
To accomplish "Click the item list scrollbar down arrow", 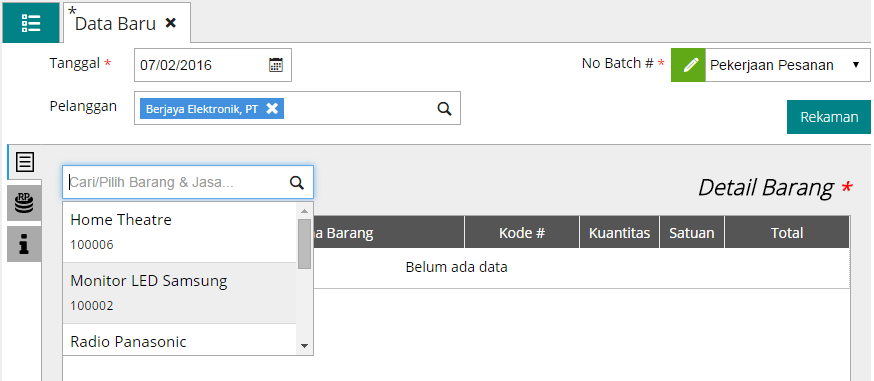I will click(x=304, y=346).
